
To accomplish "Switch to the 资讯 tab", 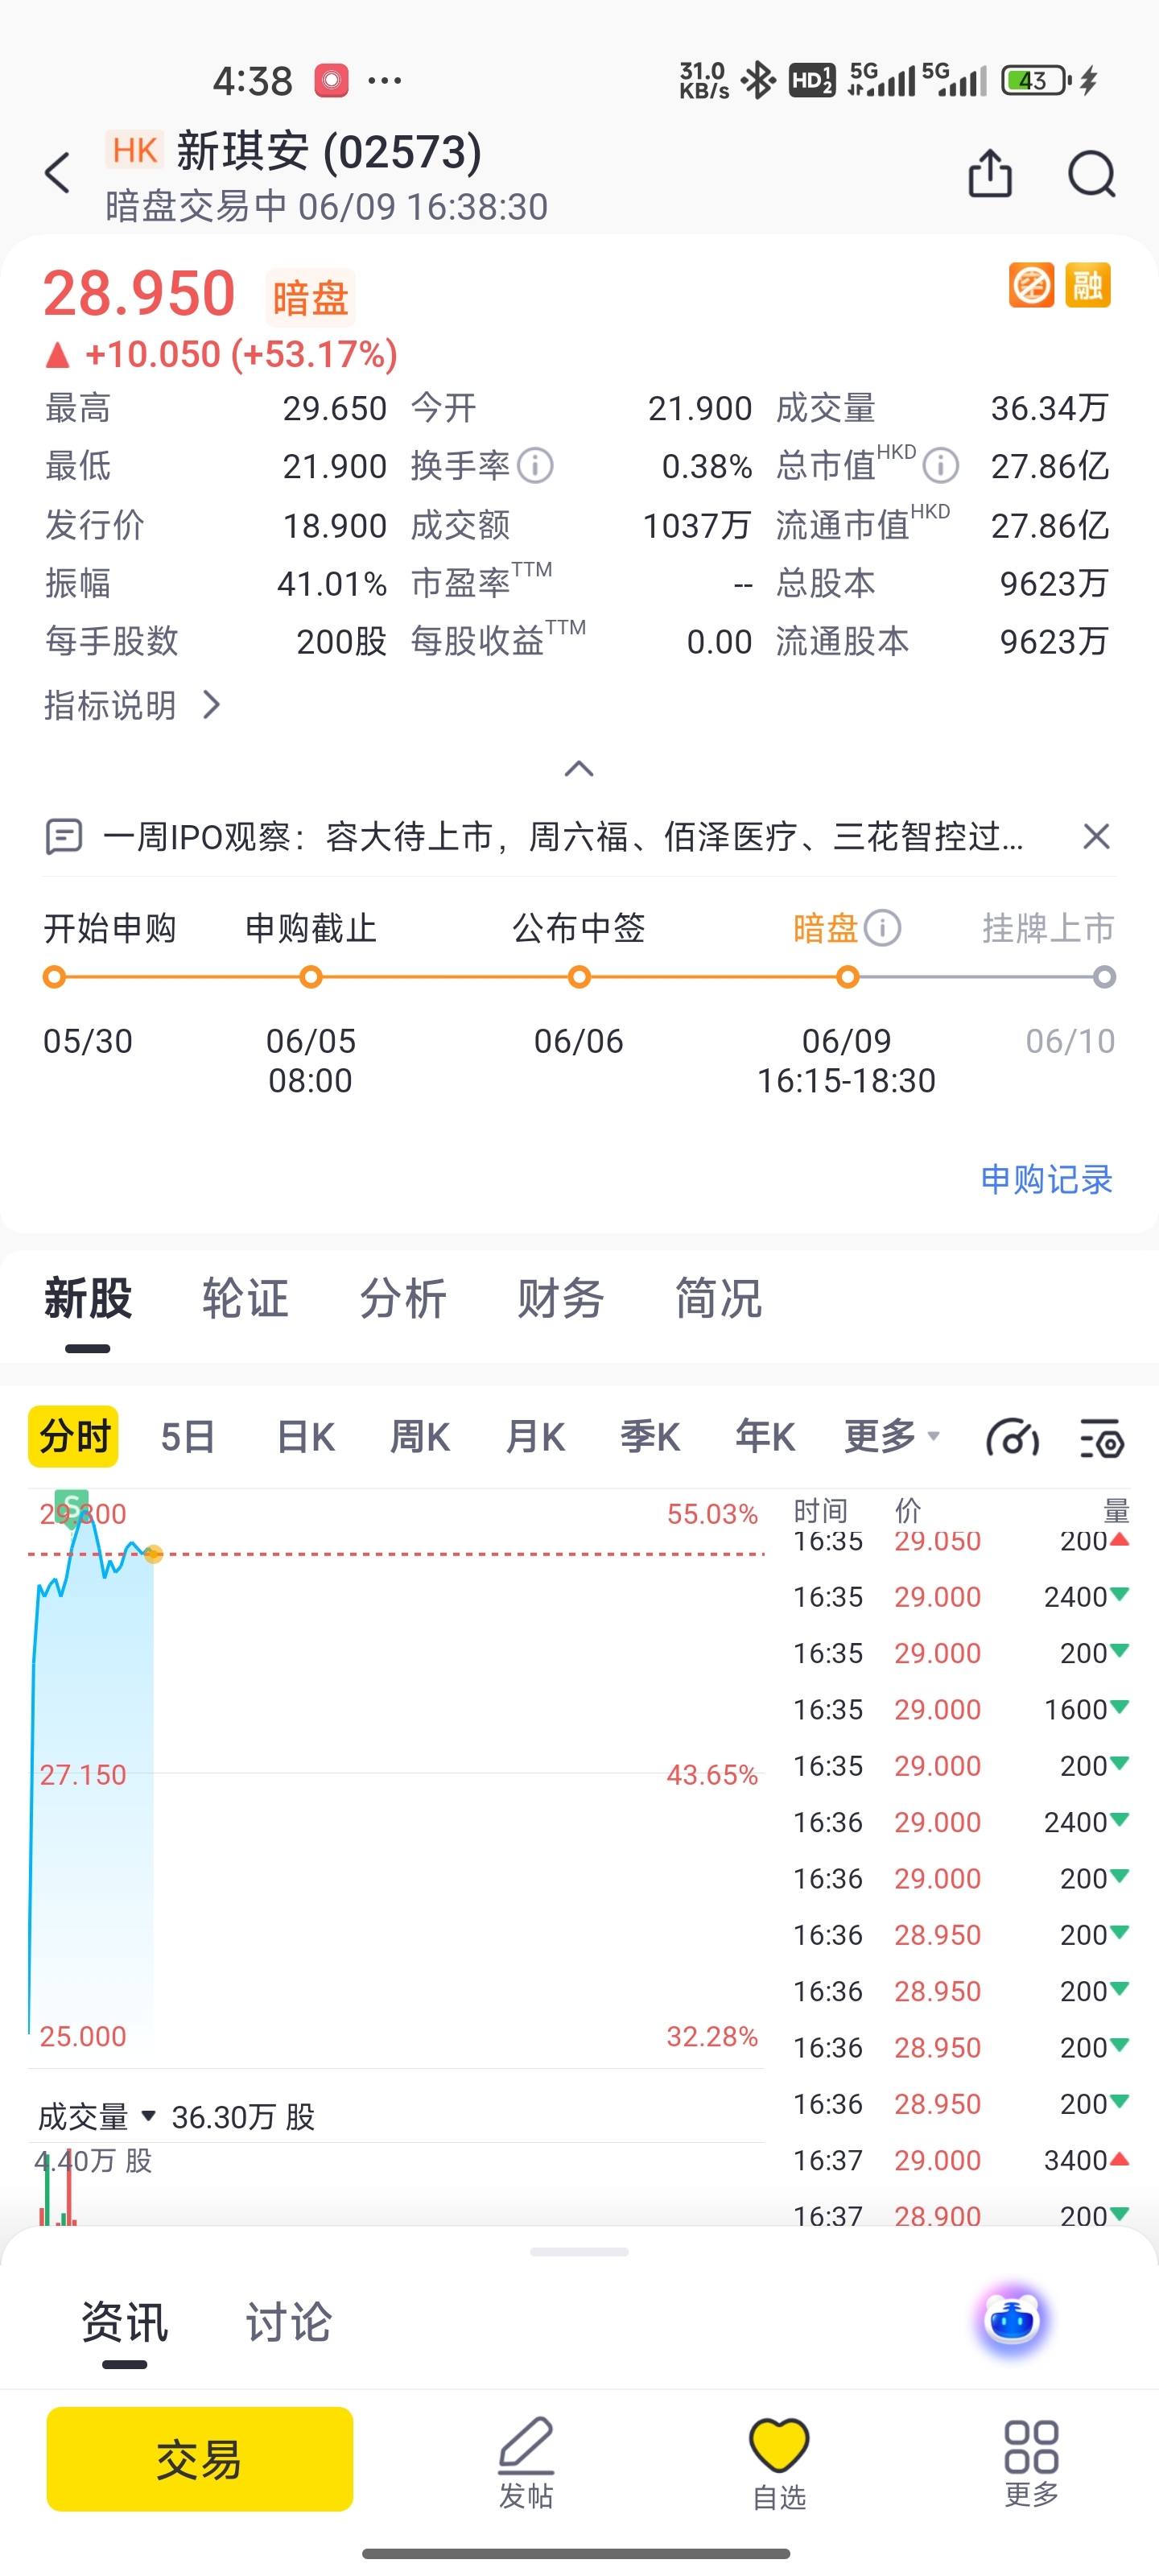I will tap(124, 2322).
